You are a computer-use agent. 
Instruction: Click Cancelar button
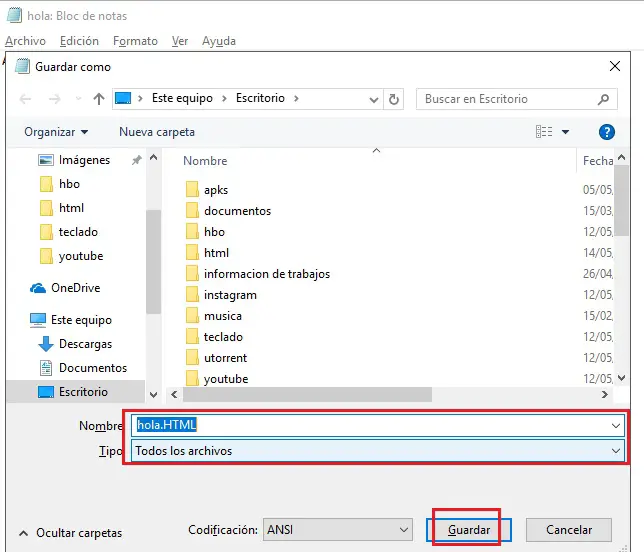[x=569, y=530]
